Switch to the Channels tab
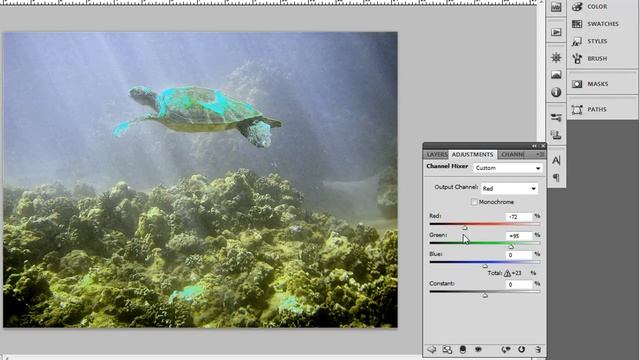640x360 pixels. pyautogui.click(x=513, y=155)
